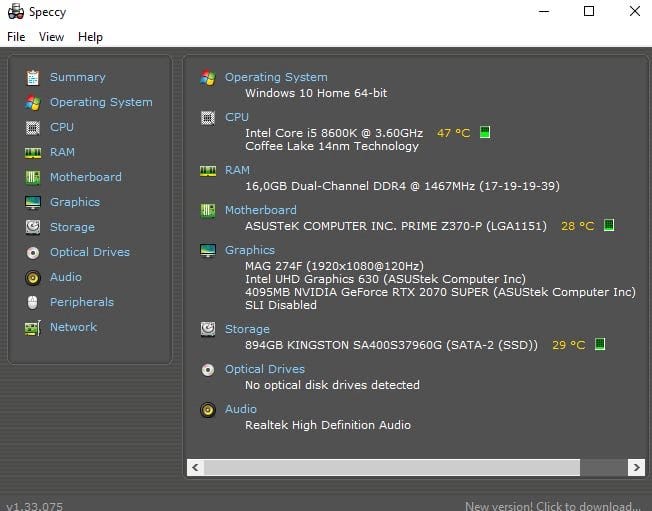
Task: Select Network in the sidebar list
Action: pos(74,327)
